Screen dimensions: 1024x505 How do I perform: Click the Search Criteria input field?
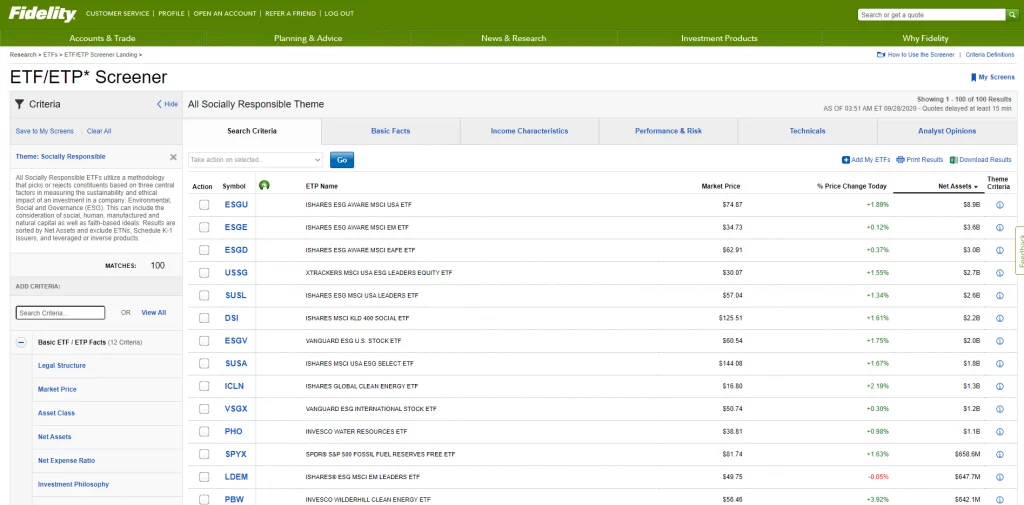coord(60,313)
